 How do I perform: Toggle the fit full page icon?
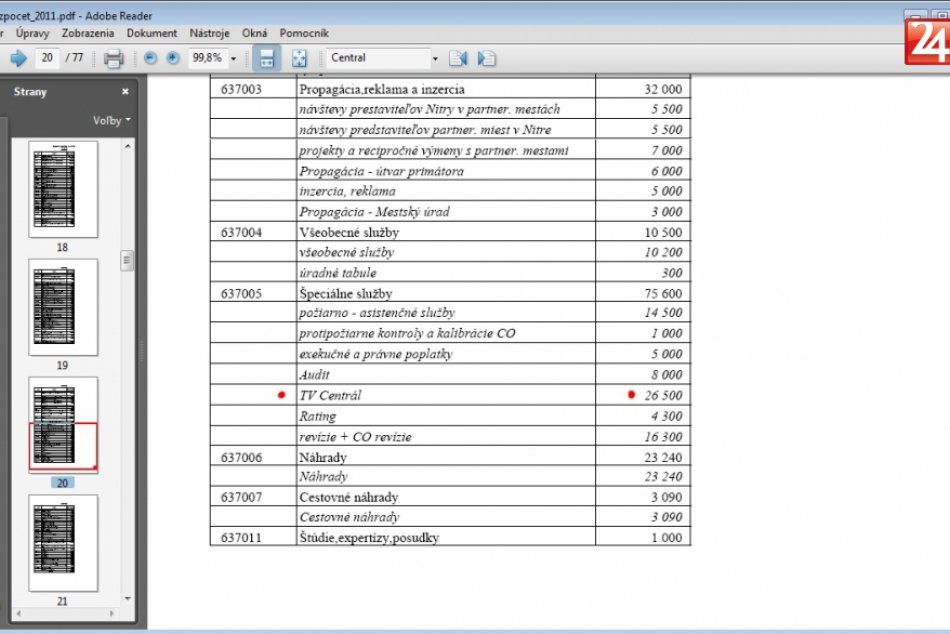pos(298,58)
